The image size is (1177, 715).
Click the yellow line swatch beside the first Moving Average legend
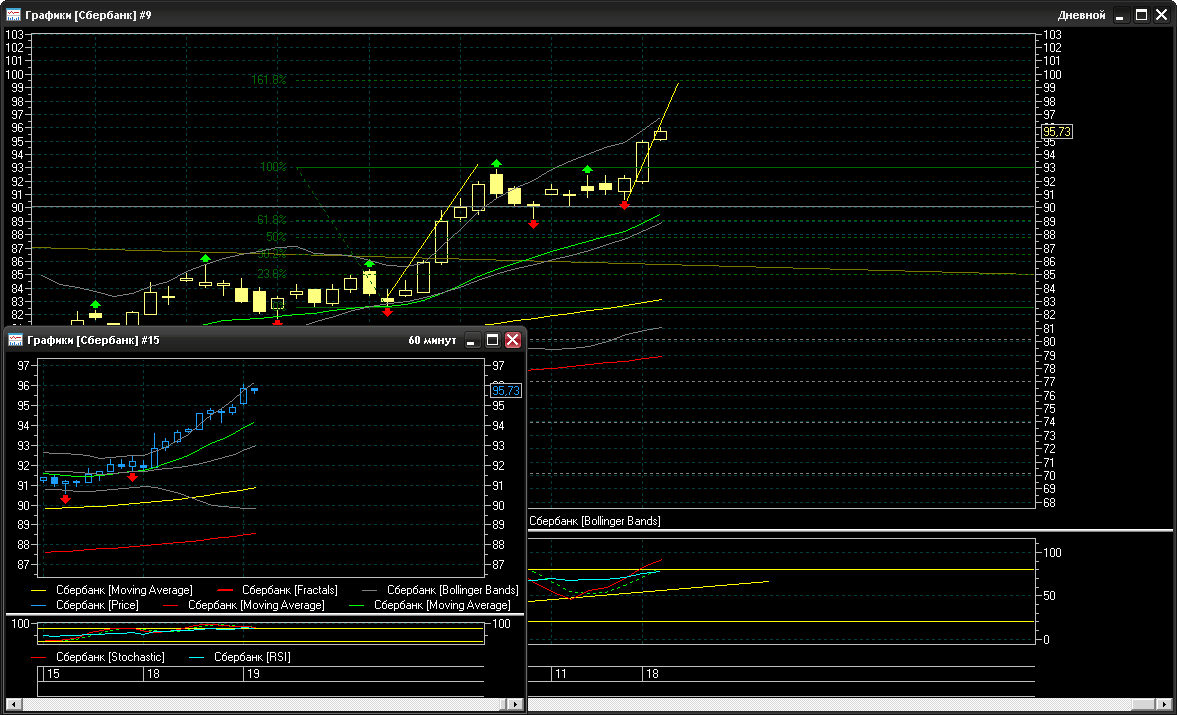(x=39, y=590)
